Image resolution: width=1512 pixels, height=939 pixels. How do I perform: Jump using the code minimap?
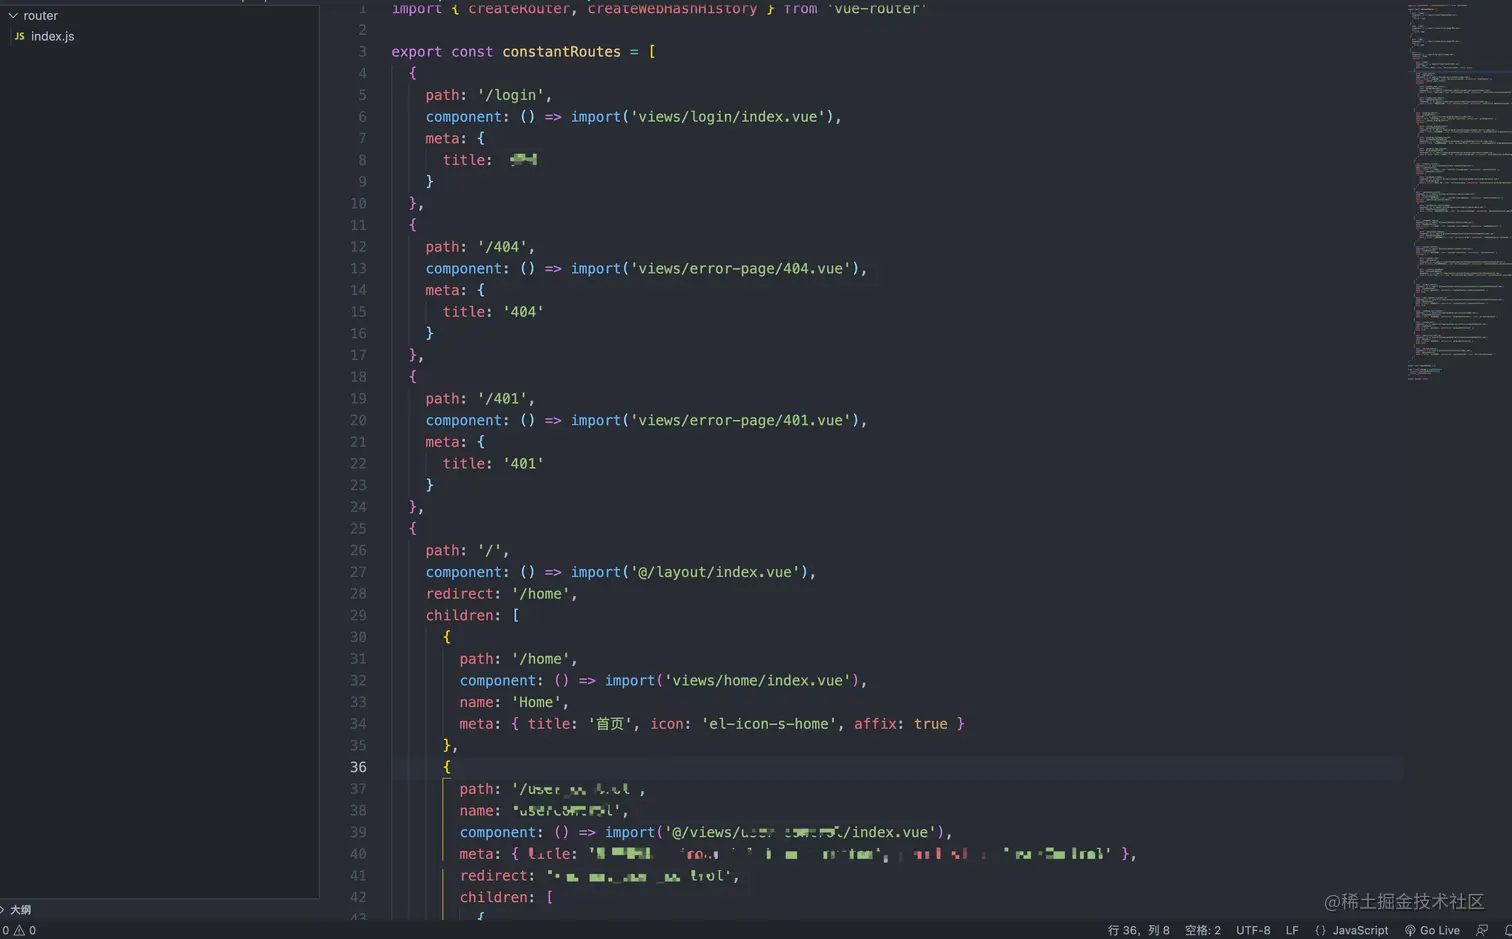1458,190
